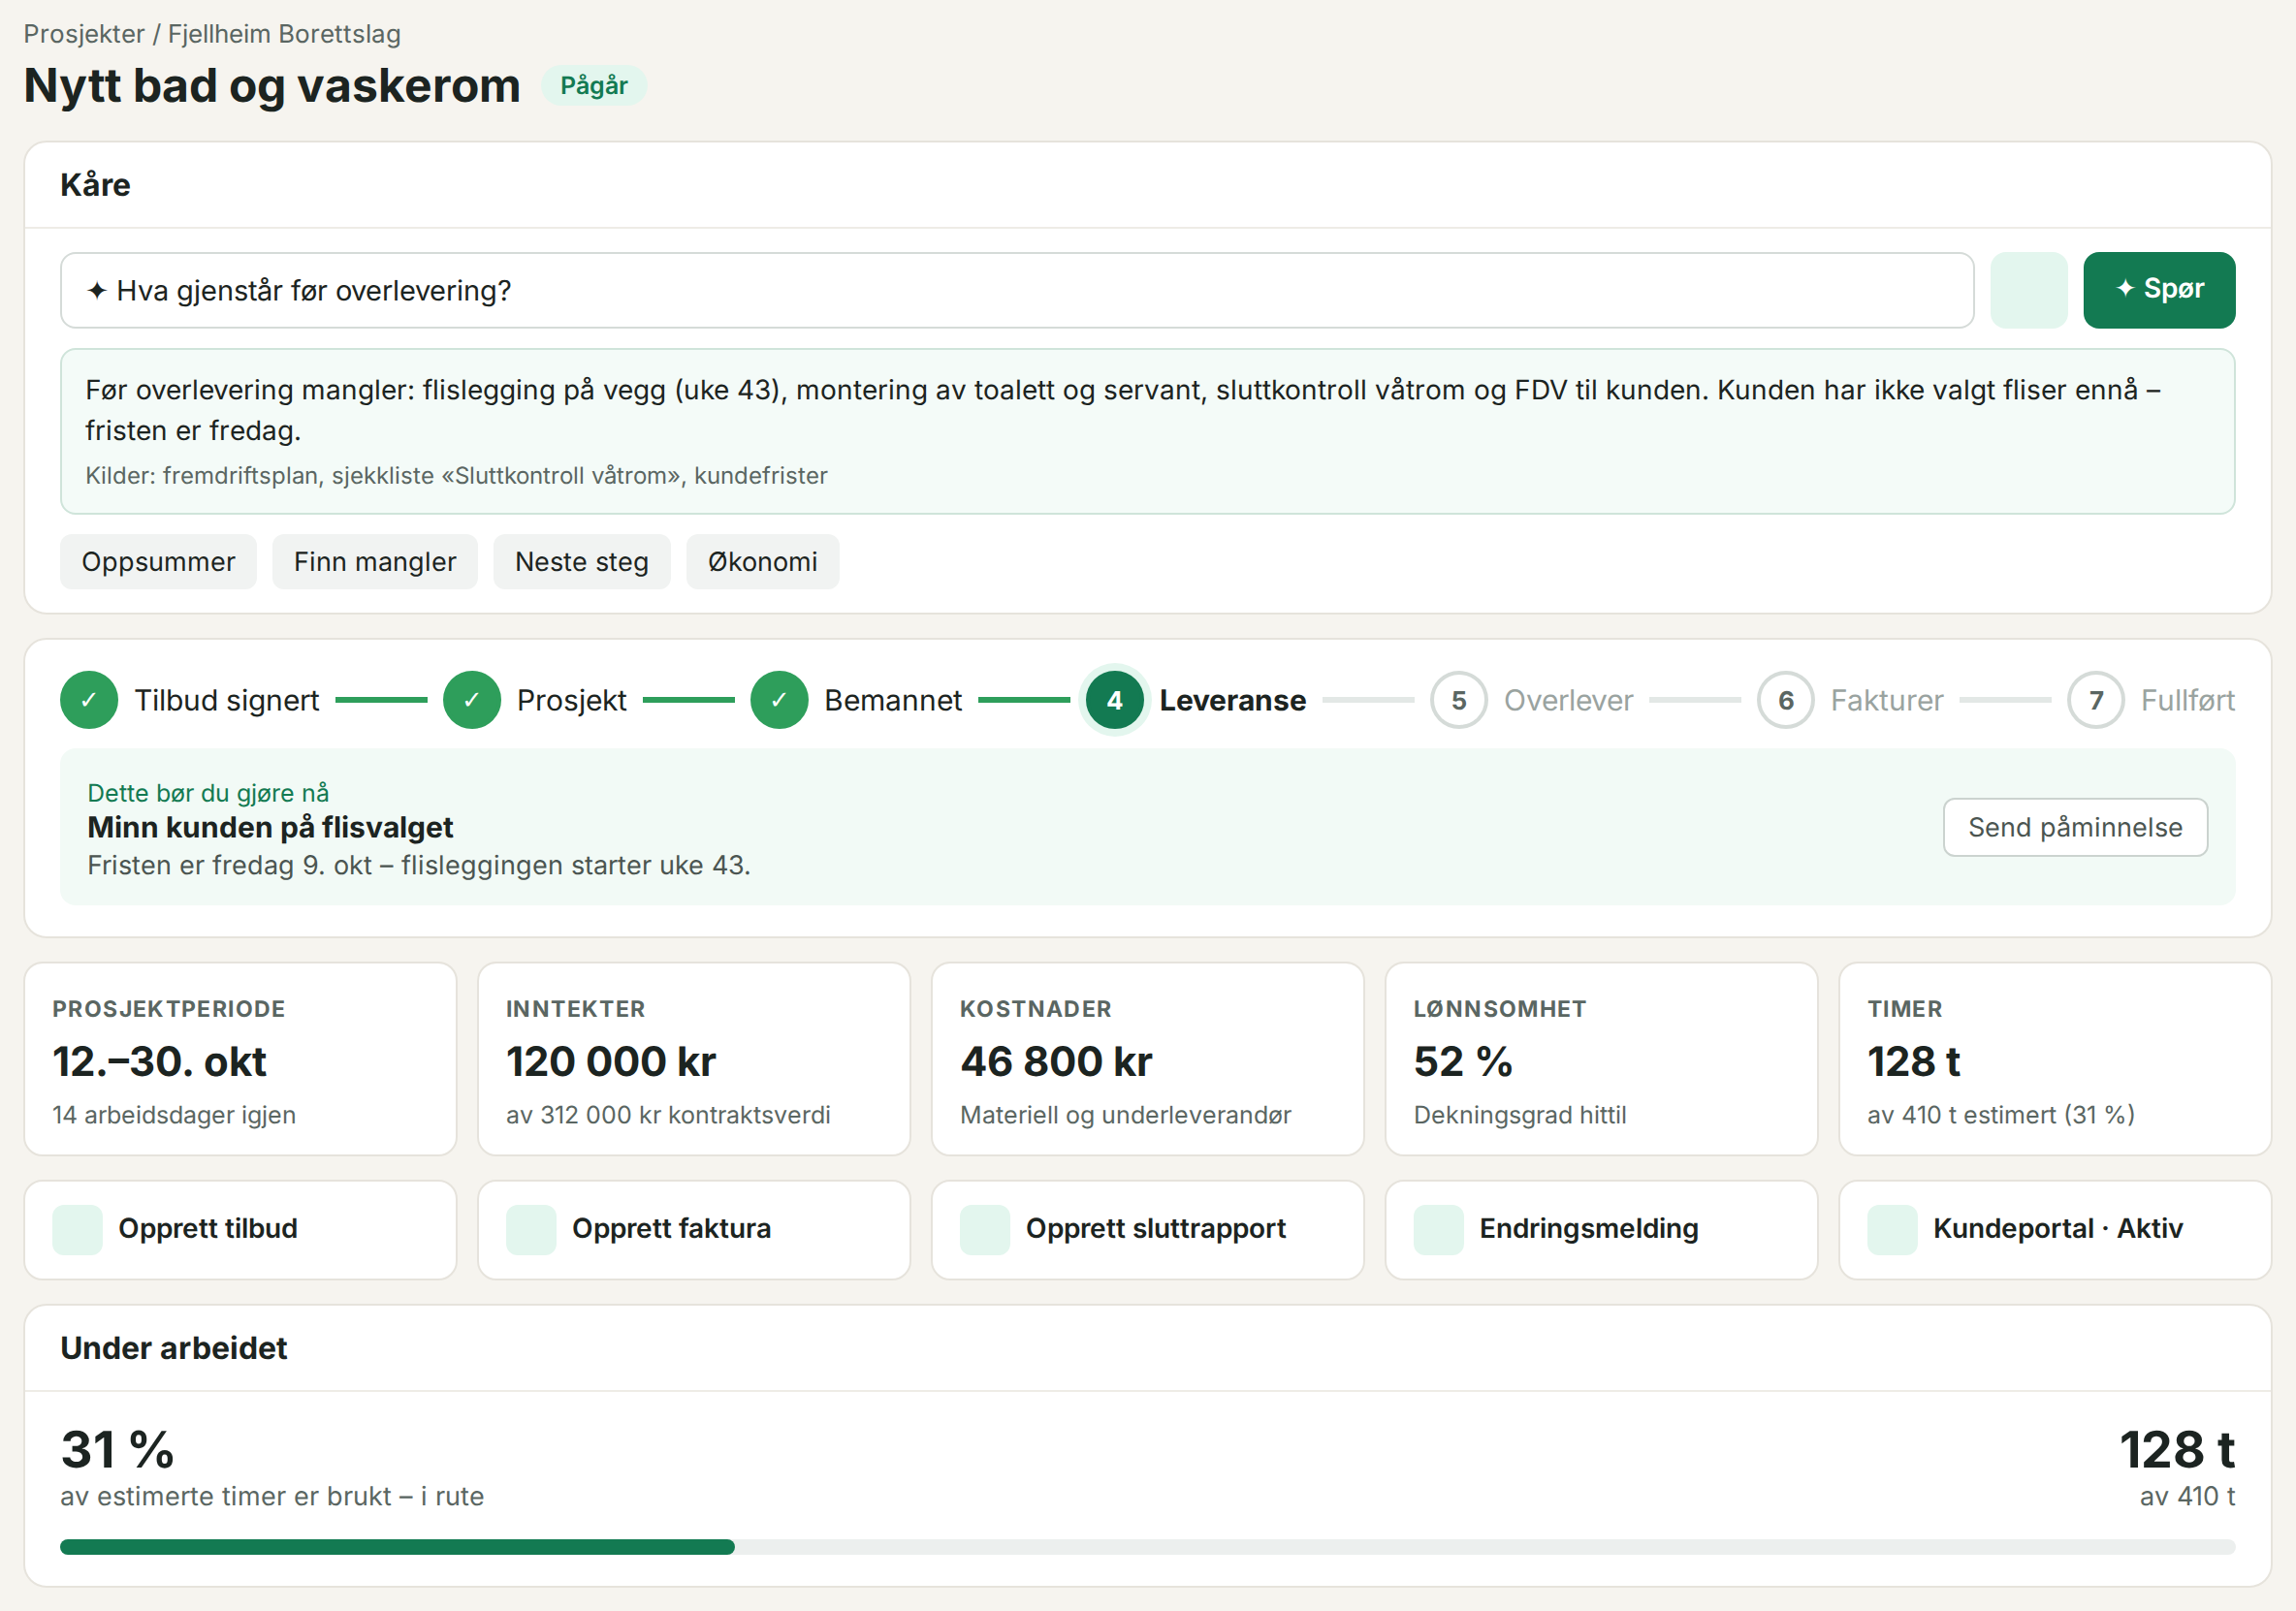2296x1611 pixels.
Task: Select the Oppsummer suggestion chip
Action: [x=158, y=562]
